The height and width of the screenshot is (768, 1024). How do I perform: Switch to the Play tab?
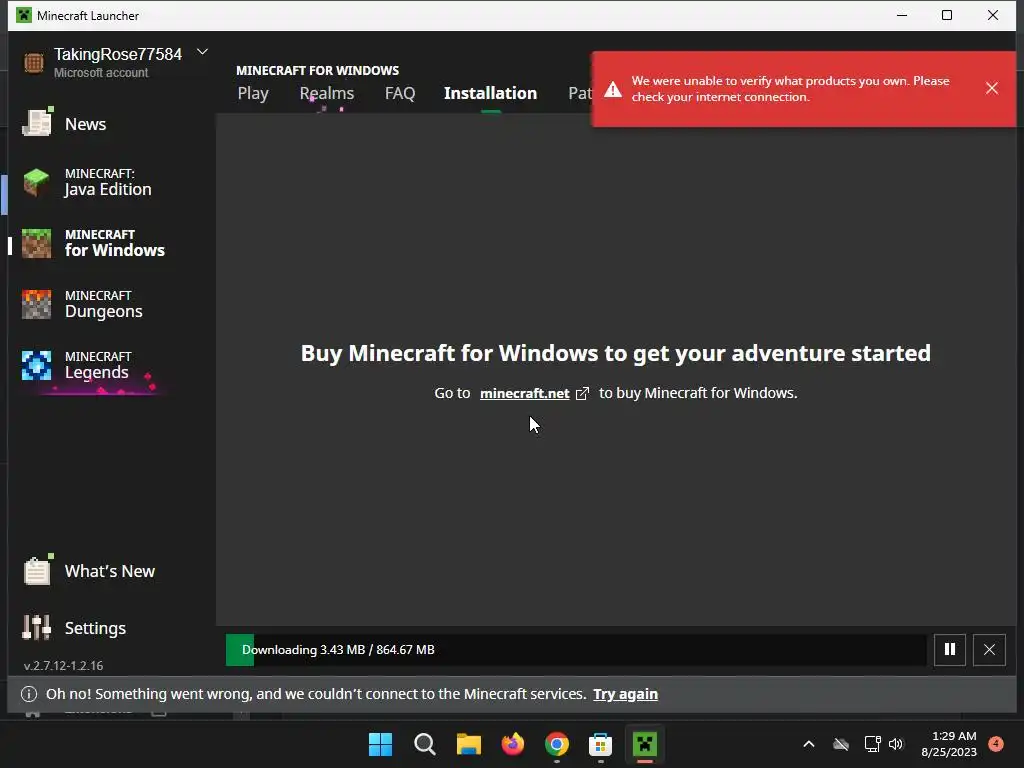253,93
